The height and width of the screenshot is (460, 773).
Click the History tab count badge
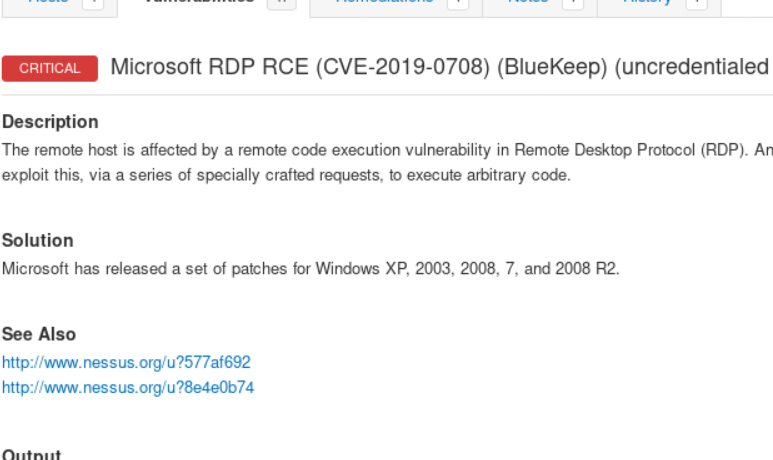(x=696, y=3)
